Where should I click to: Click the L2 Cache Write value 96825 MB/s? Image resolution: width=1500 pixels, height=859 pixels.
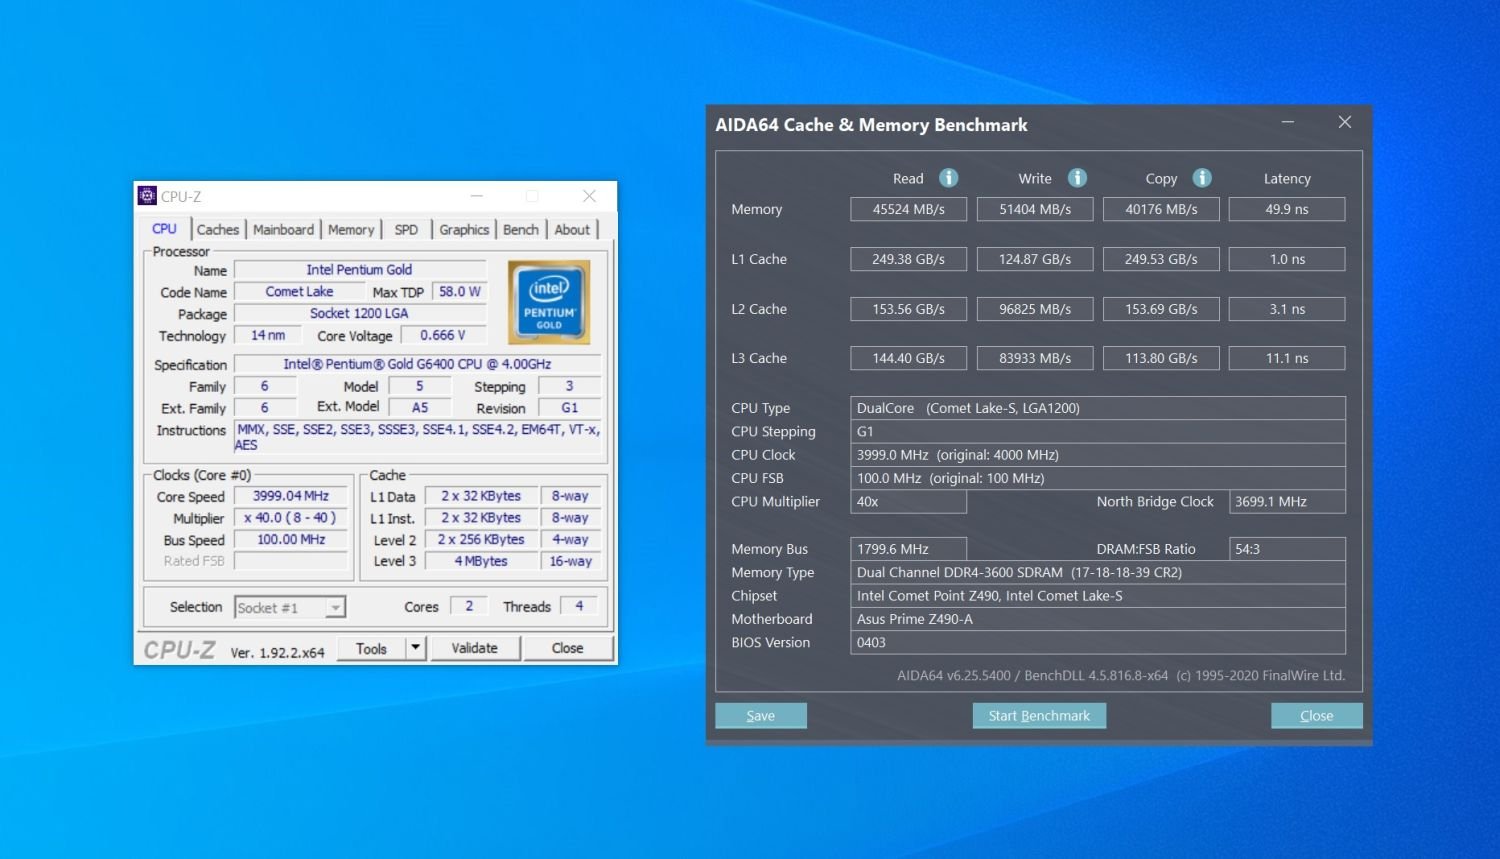tap(1035, 309)
